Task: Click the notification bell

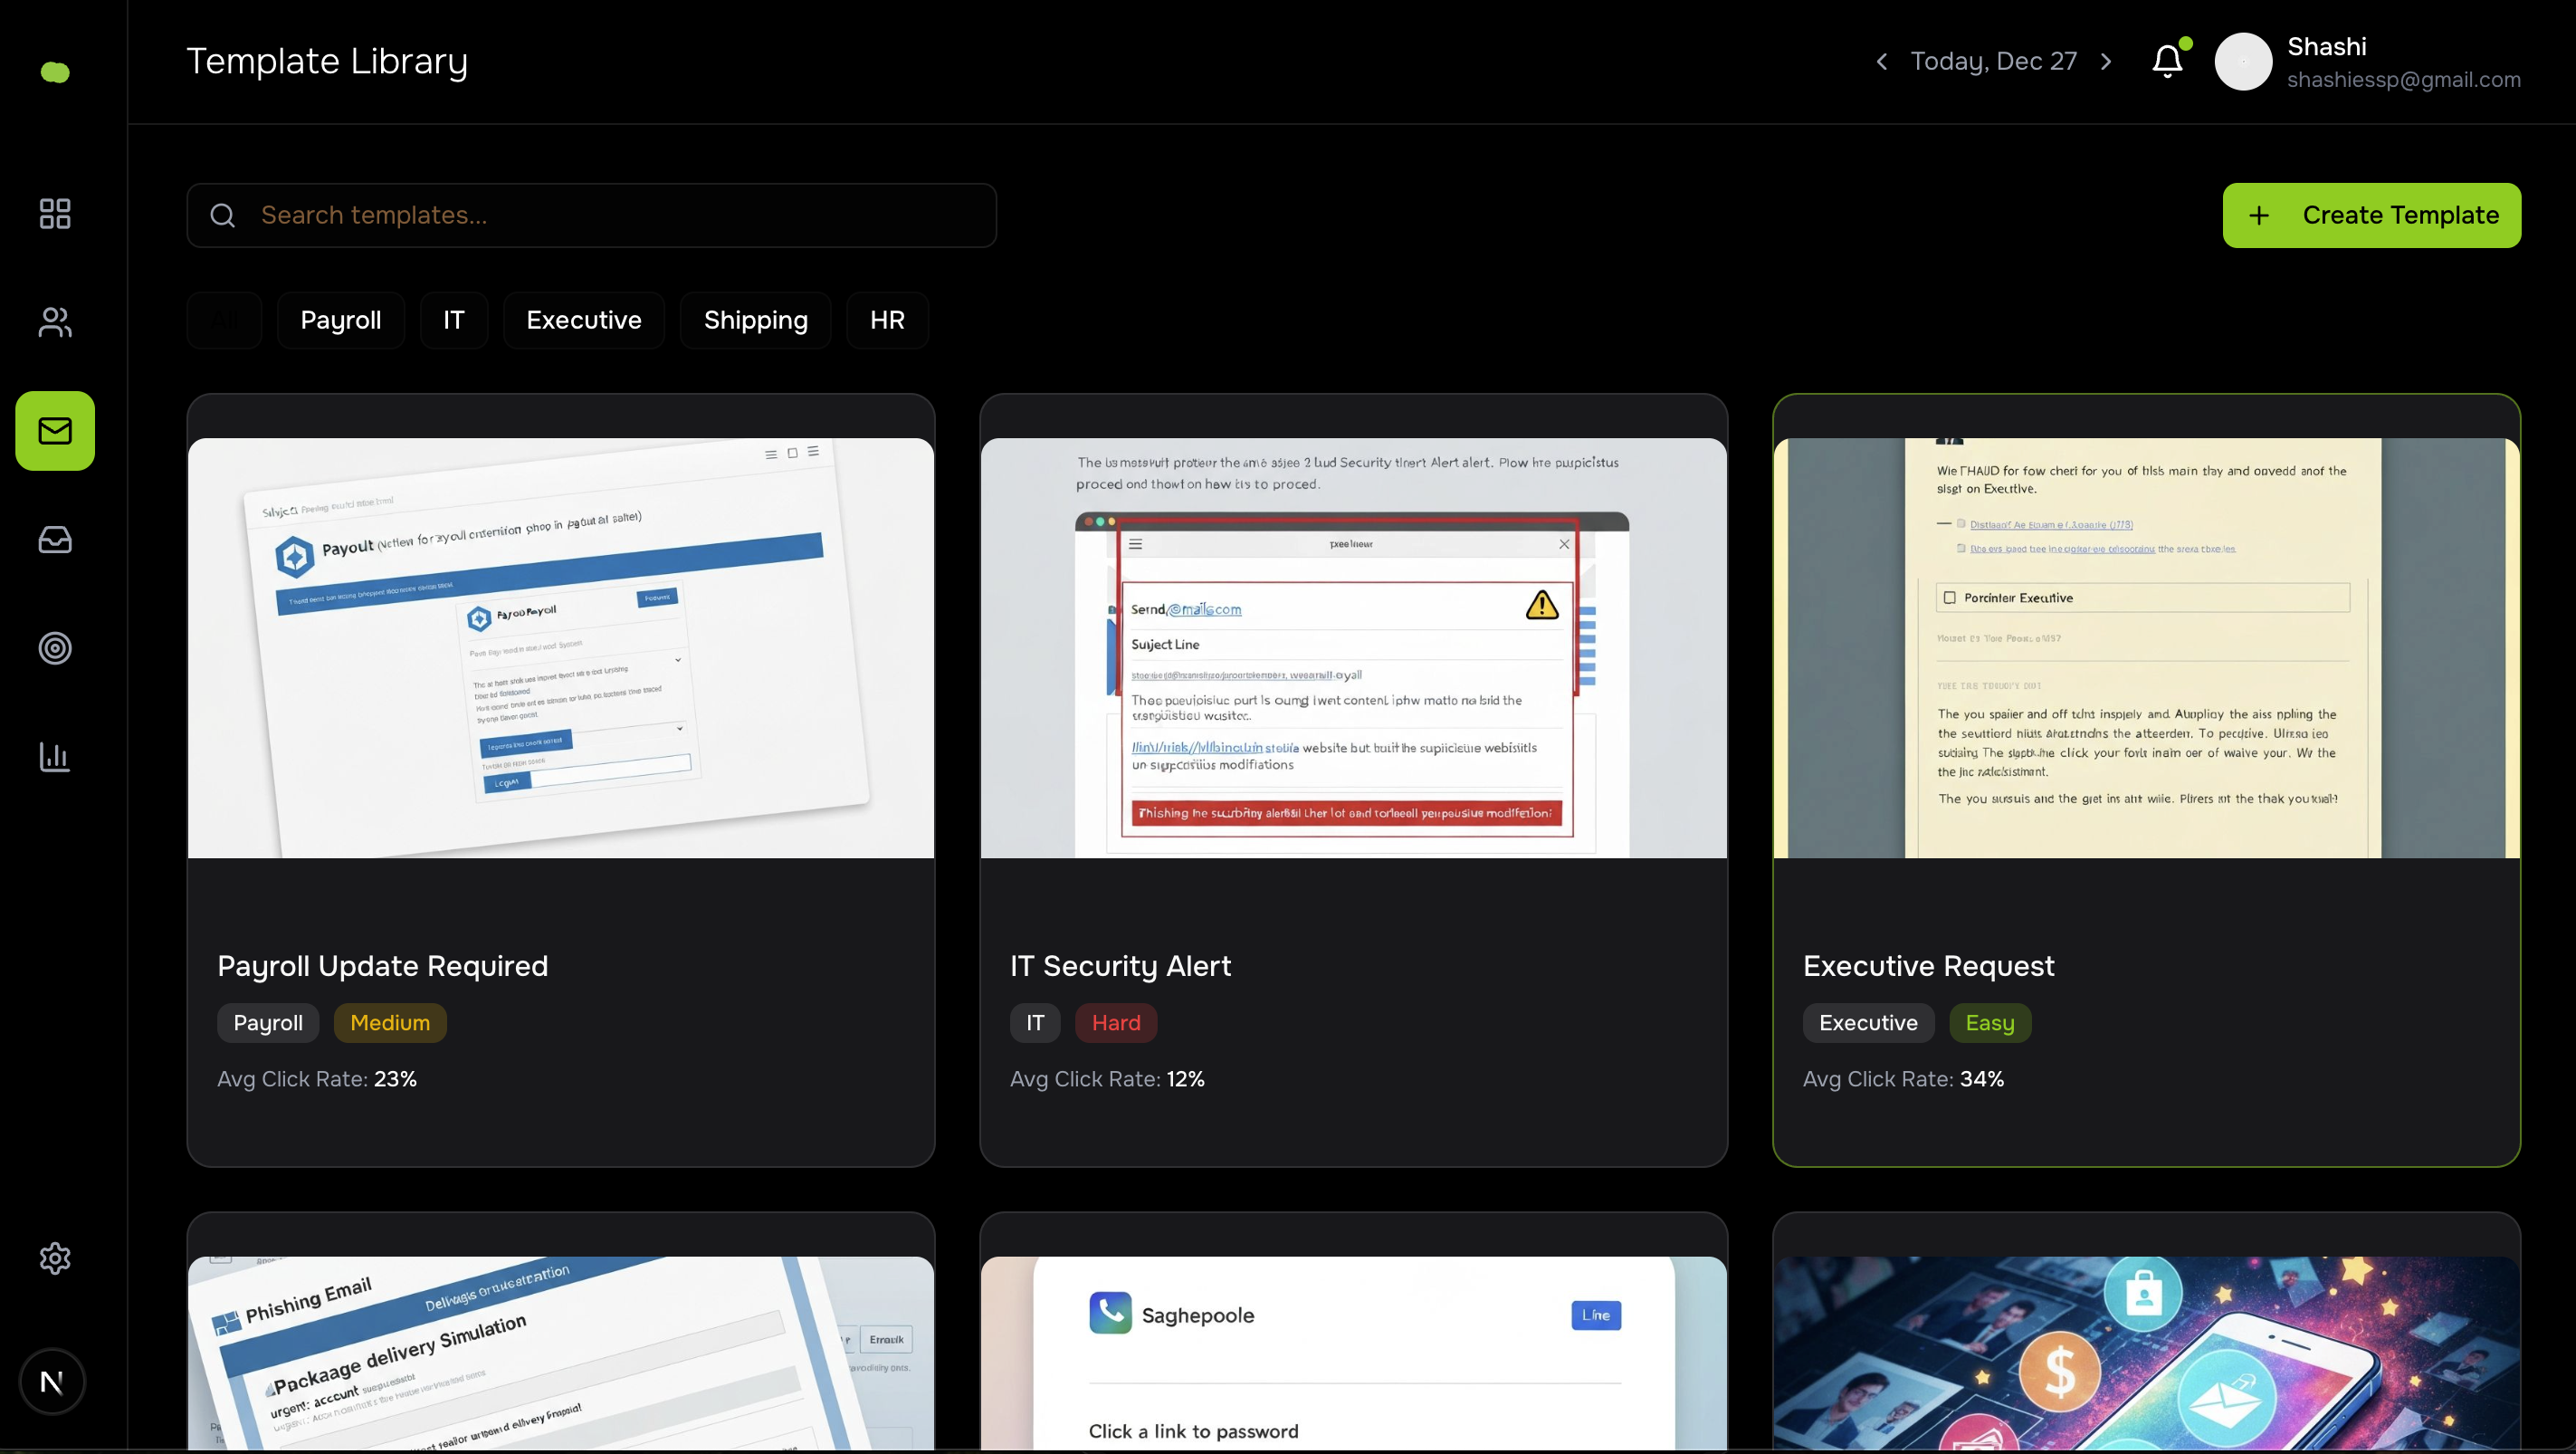Action: [x=2167, y=61]
